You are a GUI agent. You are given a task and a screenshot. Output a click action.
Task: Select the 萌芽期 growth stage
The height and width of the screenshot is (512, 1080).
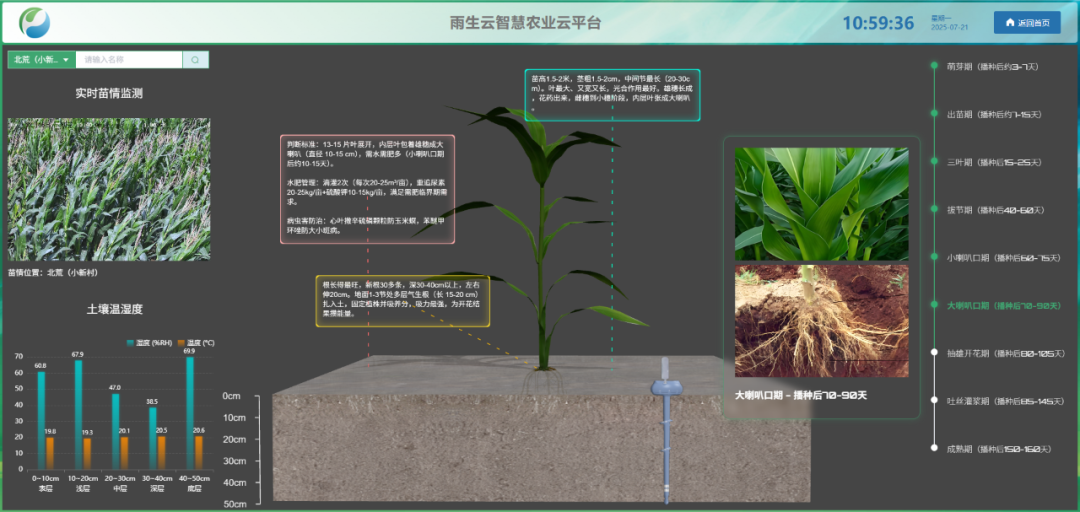click(992, 66)
